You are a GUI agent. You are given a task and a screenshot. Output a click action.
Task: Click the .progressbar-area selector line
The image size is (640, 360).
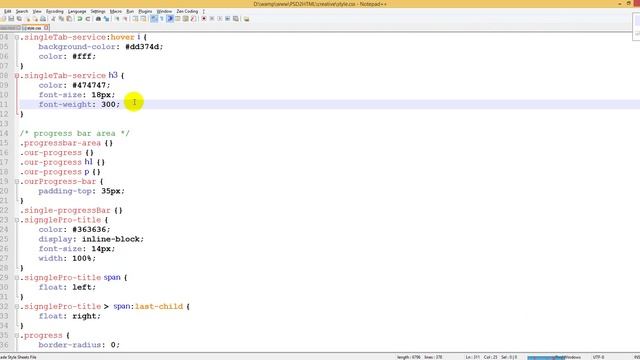[67, 143]
